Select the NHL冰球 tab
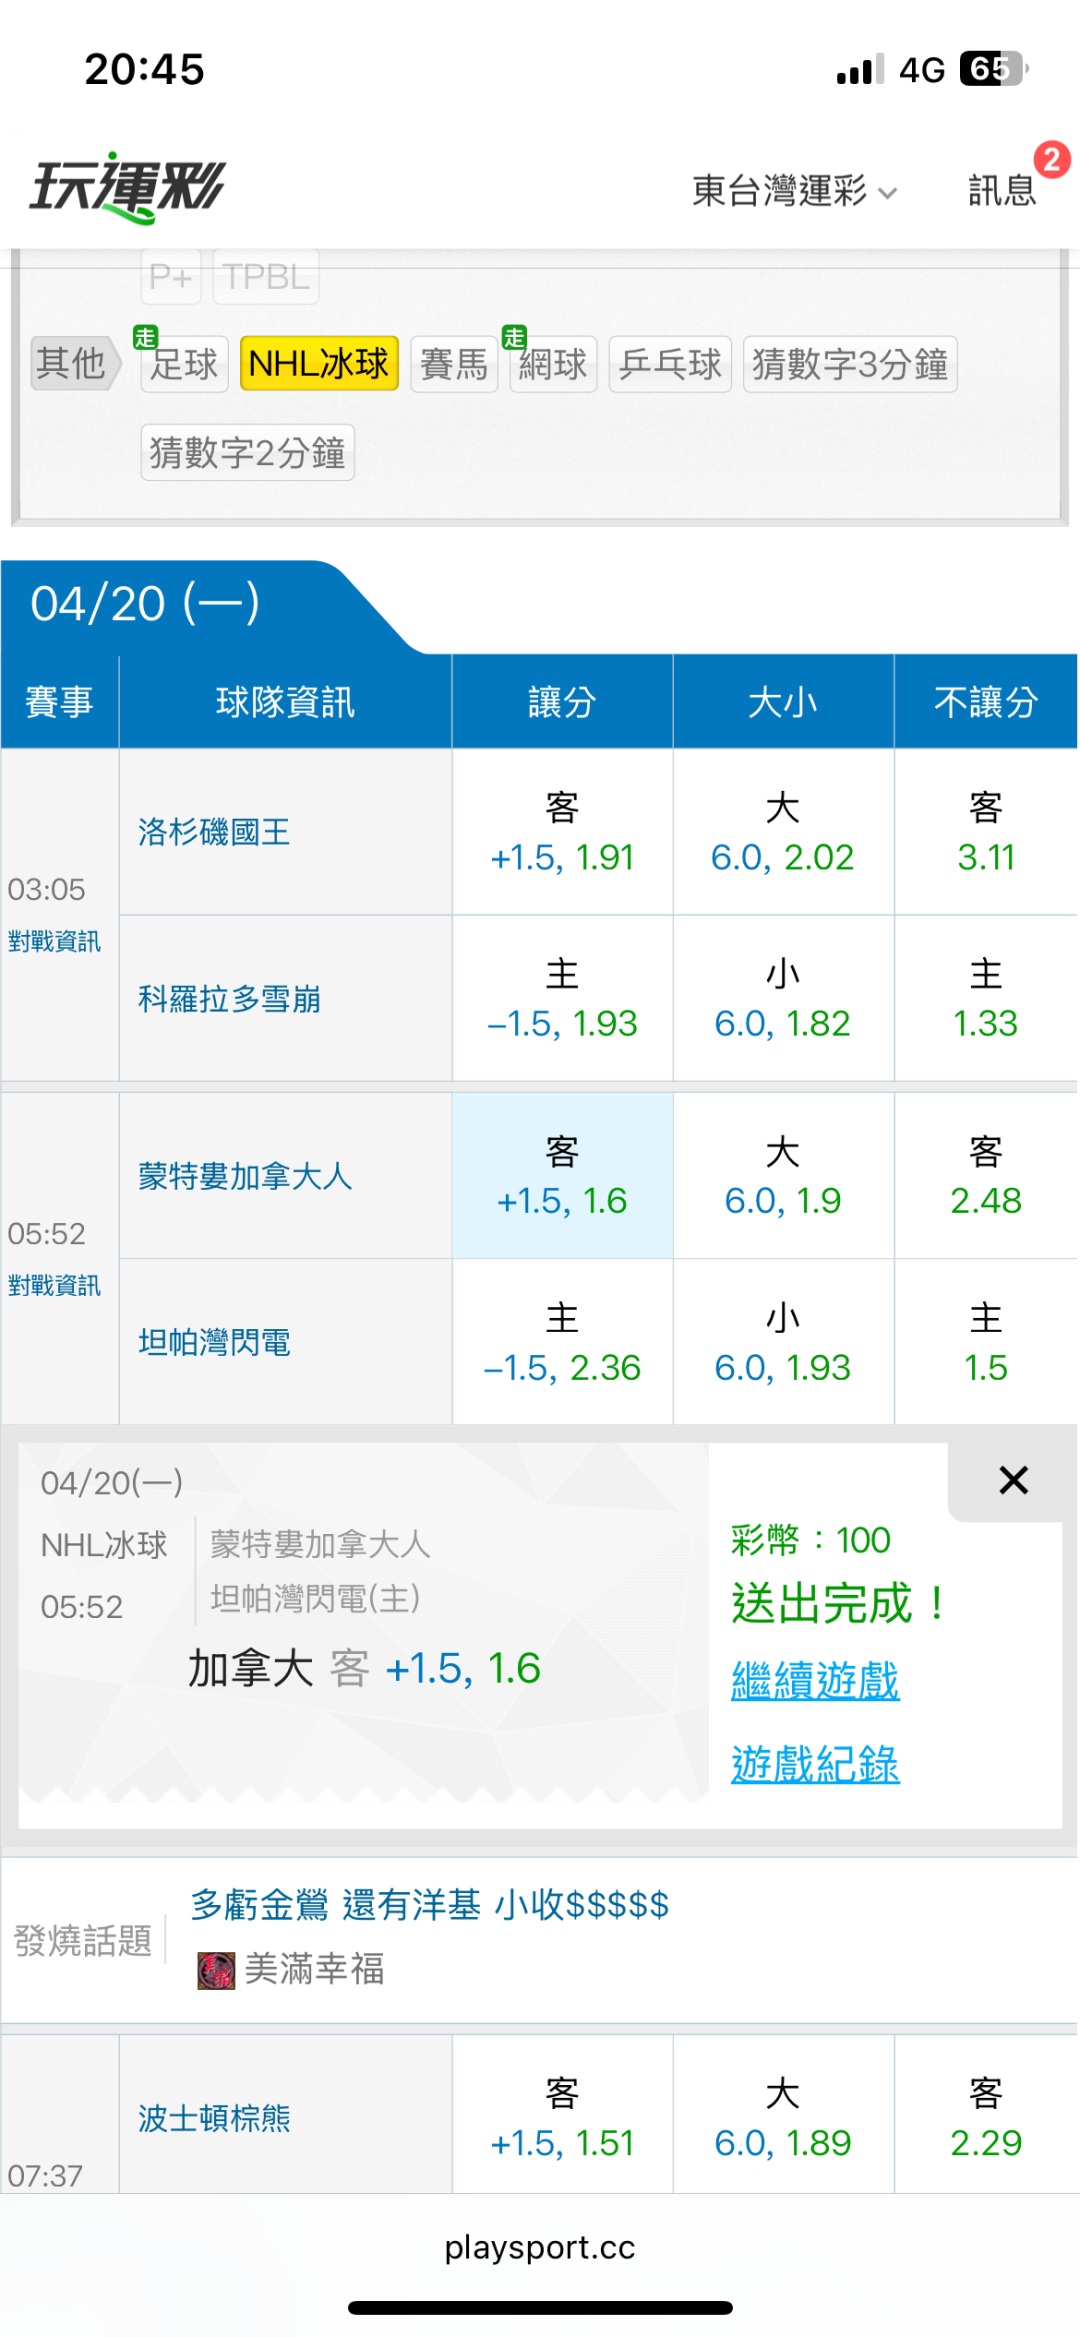1080x2337 pixels. 319,363
